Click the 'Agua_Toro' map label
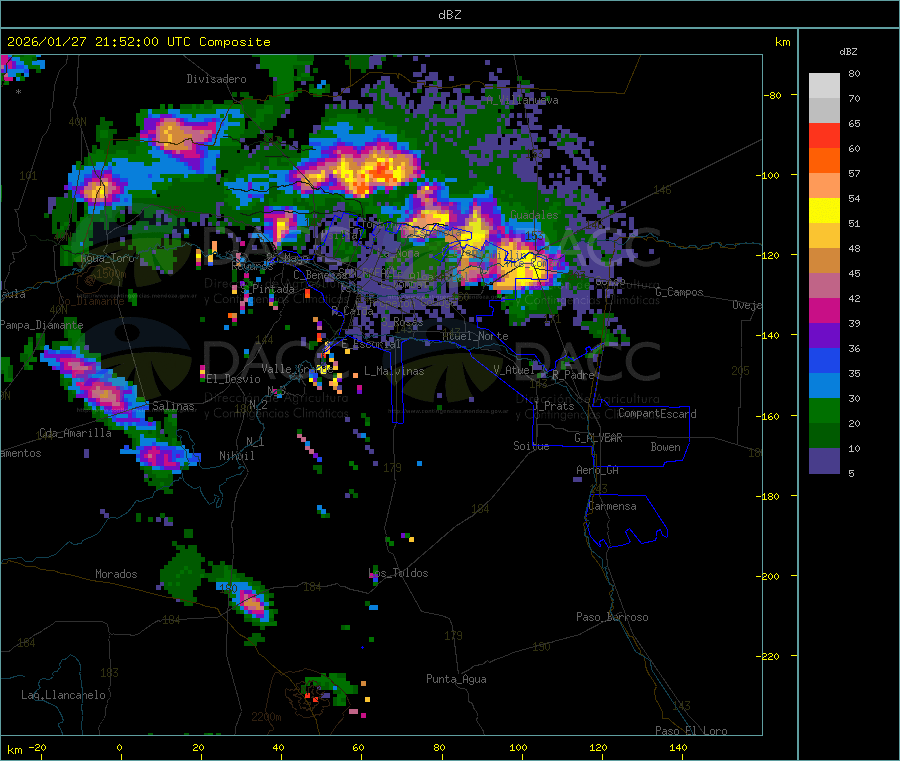The height and width of the screenshot is (761, 900). 107,258
